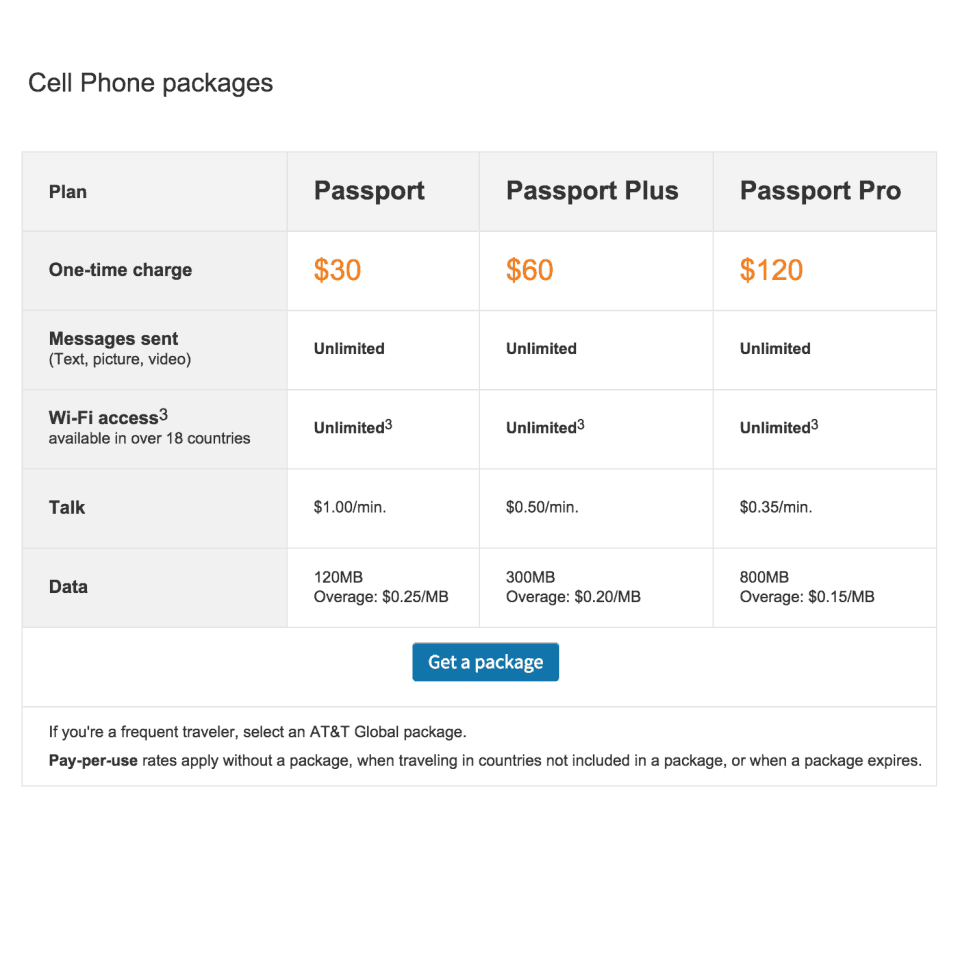Select the Passport Plus plan header
Viewport: 960px width, 960px height.
[x=592, y=191]
